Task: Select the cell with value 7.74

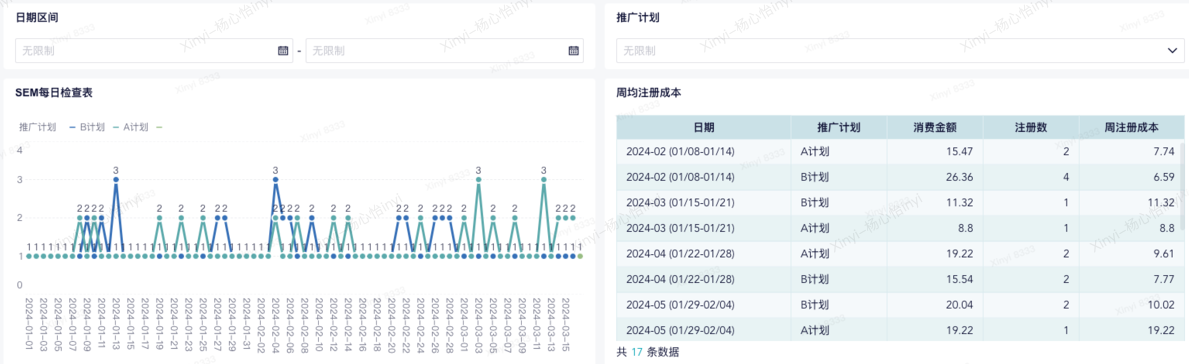Action: tap(1131, 152)
